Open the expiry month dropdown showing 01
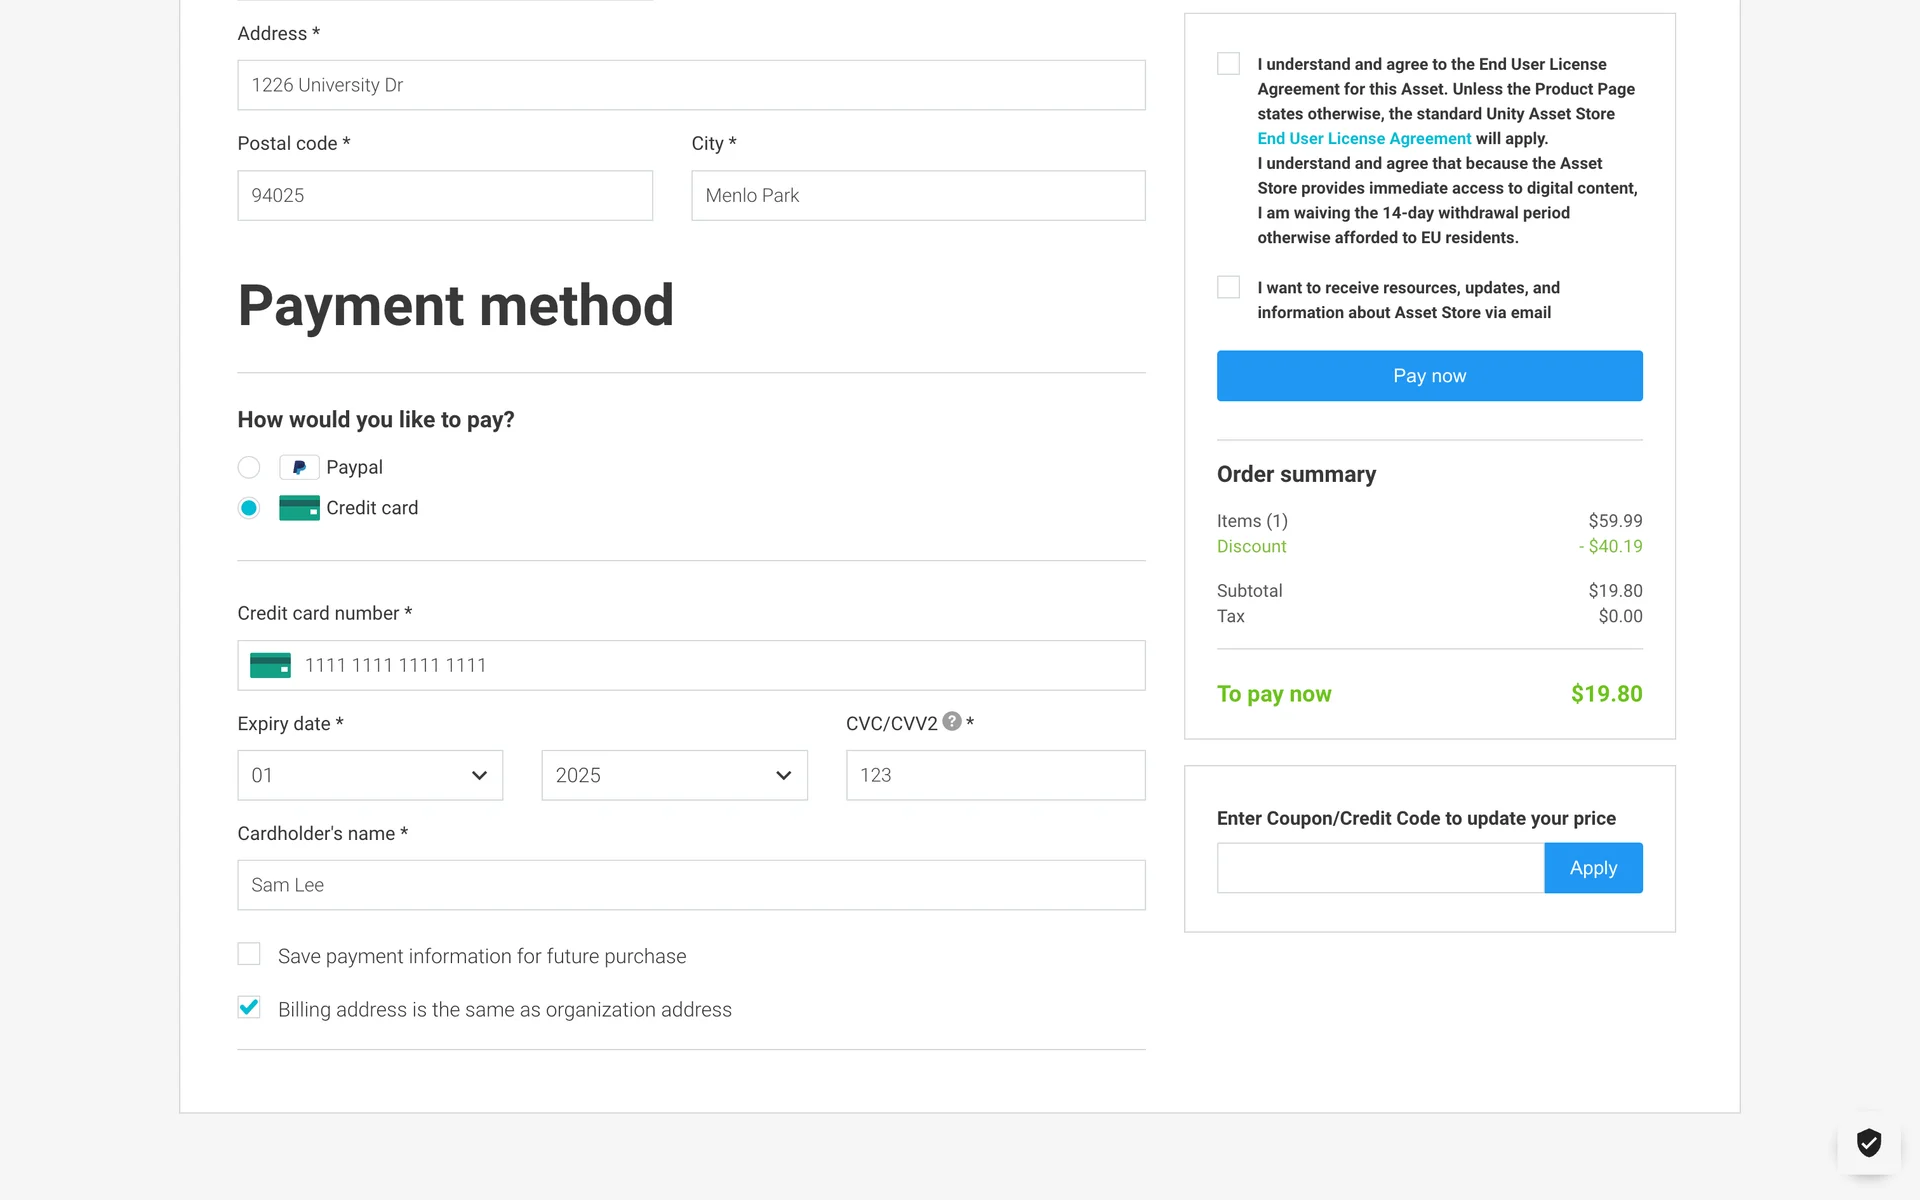1920x1200 pixels. point(370,775)
